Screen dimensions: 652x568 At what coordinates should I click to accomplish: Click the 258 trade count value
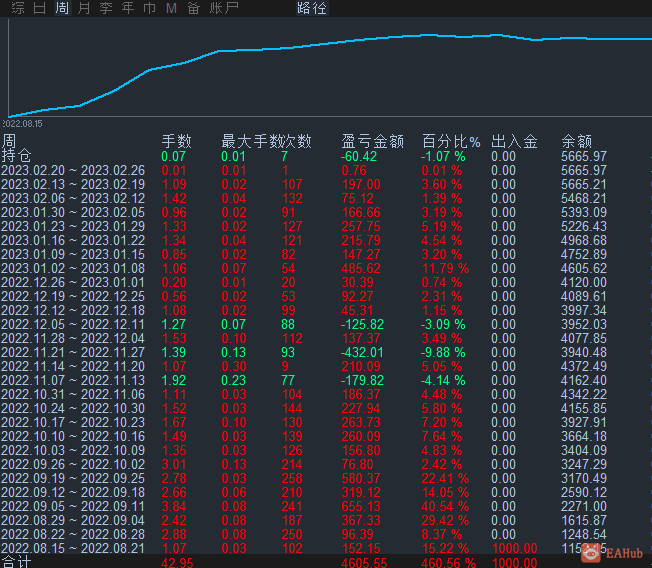(x=292, y=479)
